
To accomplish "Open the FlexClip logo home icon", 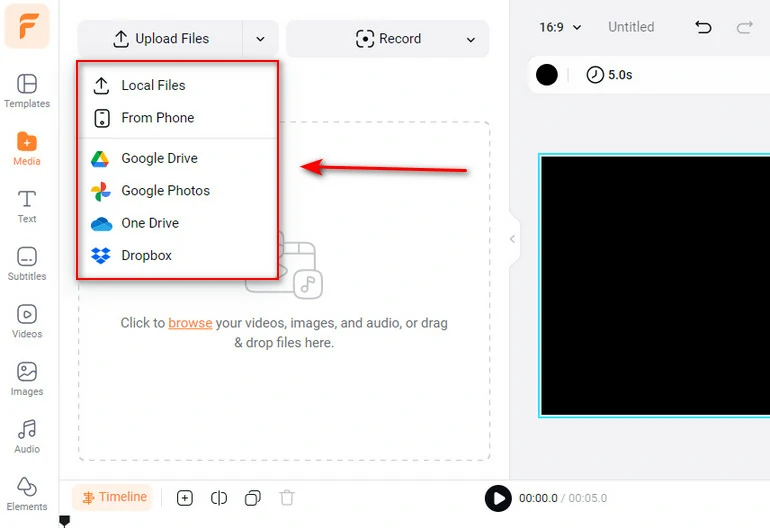I will 27,26.
